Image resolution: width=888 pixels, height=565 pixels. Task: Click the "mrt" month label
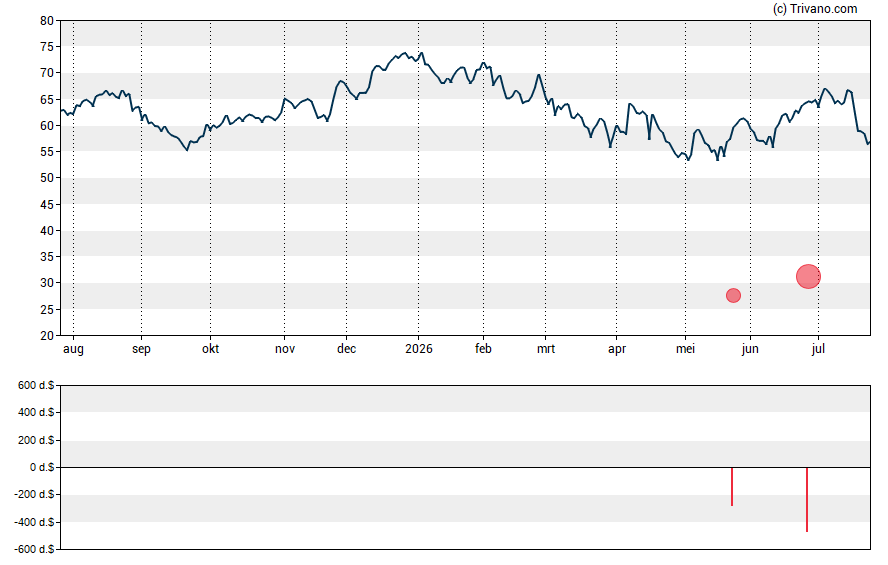546,349
